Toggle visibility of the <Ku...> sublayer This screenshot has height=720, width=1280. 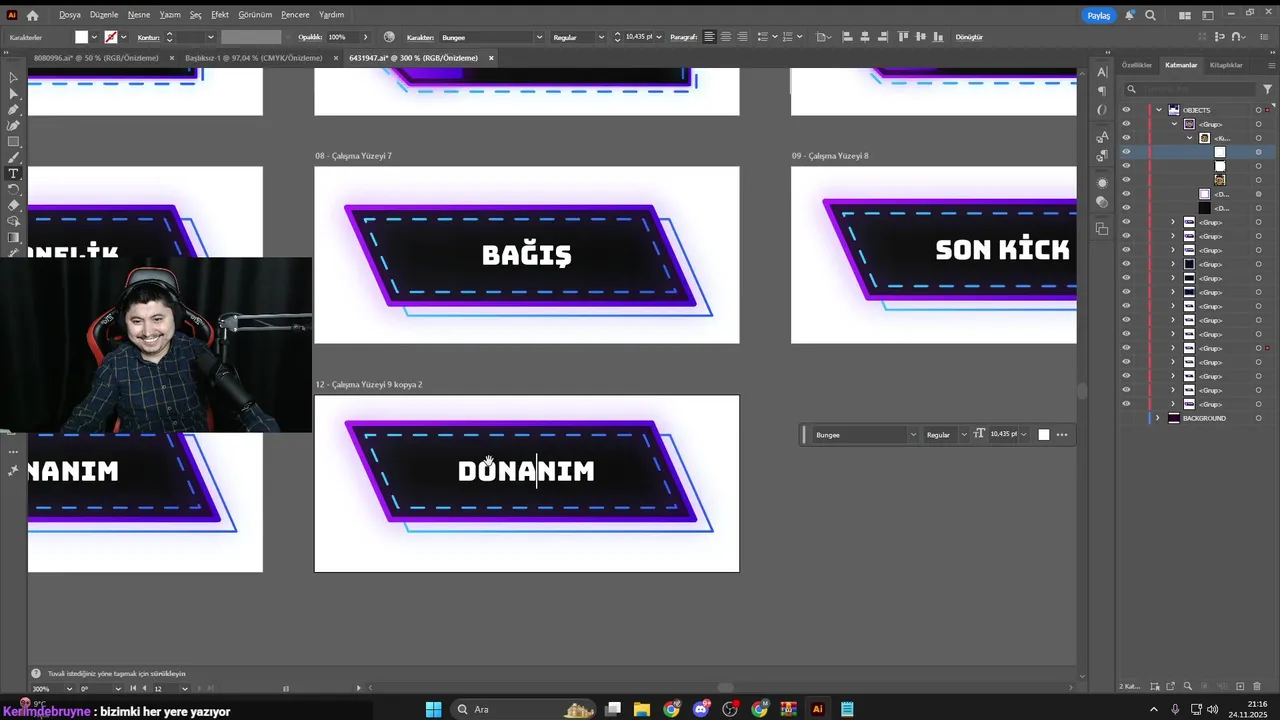click(1126, 138)
